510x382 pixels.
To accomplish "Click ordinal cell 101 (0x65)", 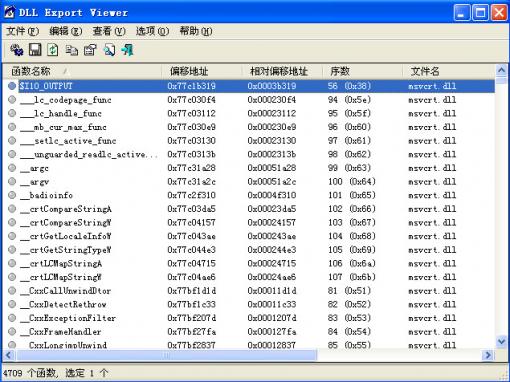I will (352, 195).
